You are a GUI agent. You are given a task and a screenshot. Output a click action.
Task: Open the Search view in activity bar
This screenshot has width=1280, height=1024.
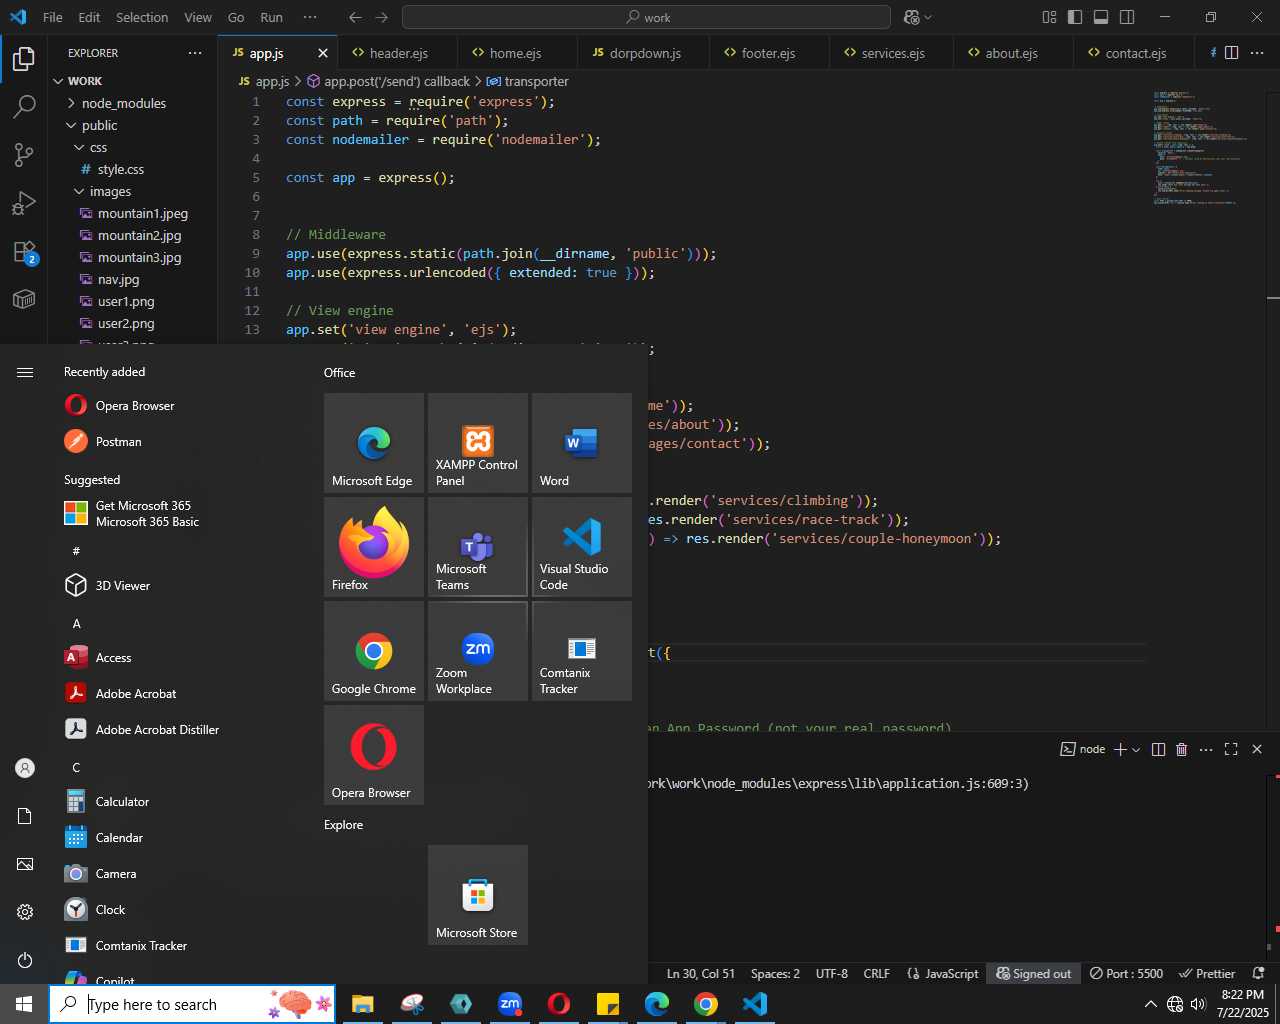point(24,106)
